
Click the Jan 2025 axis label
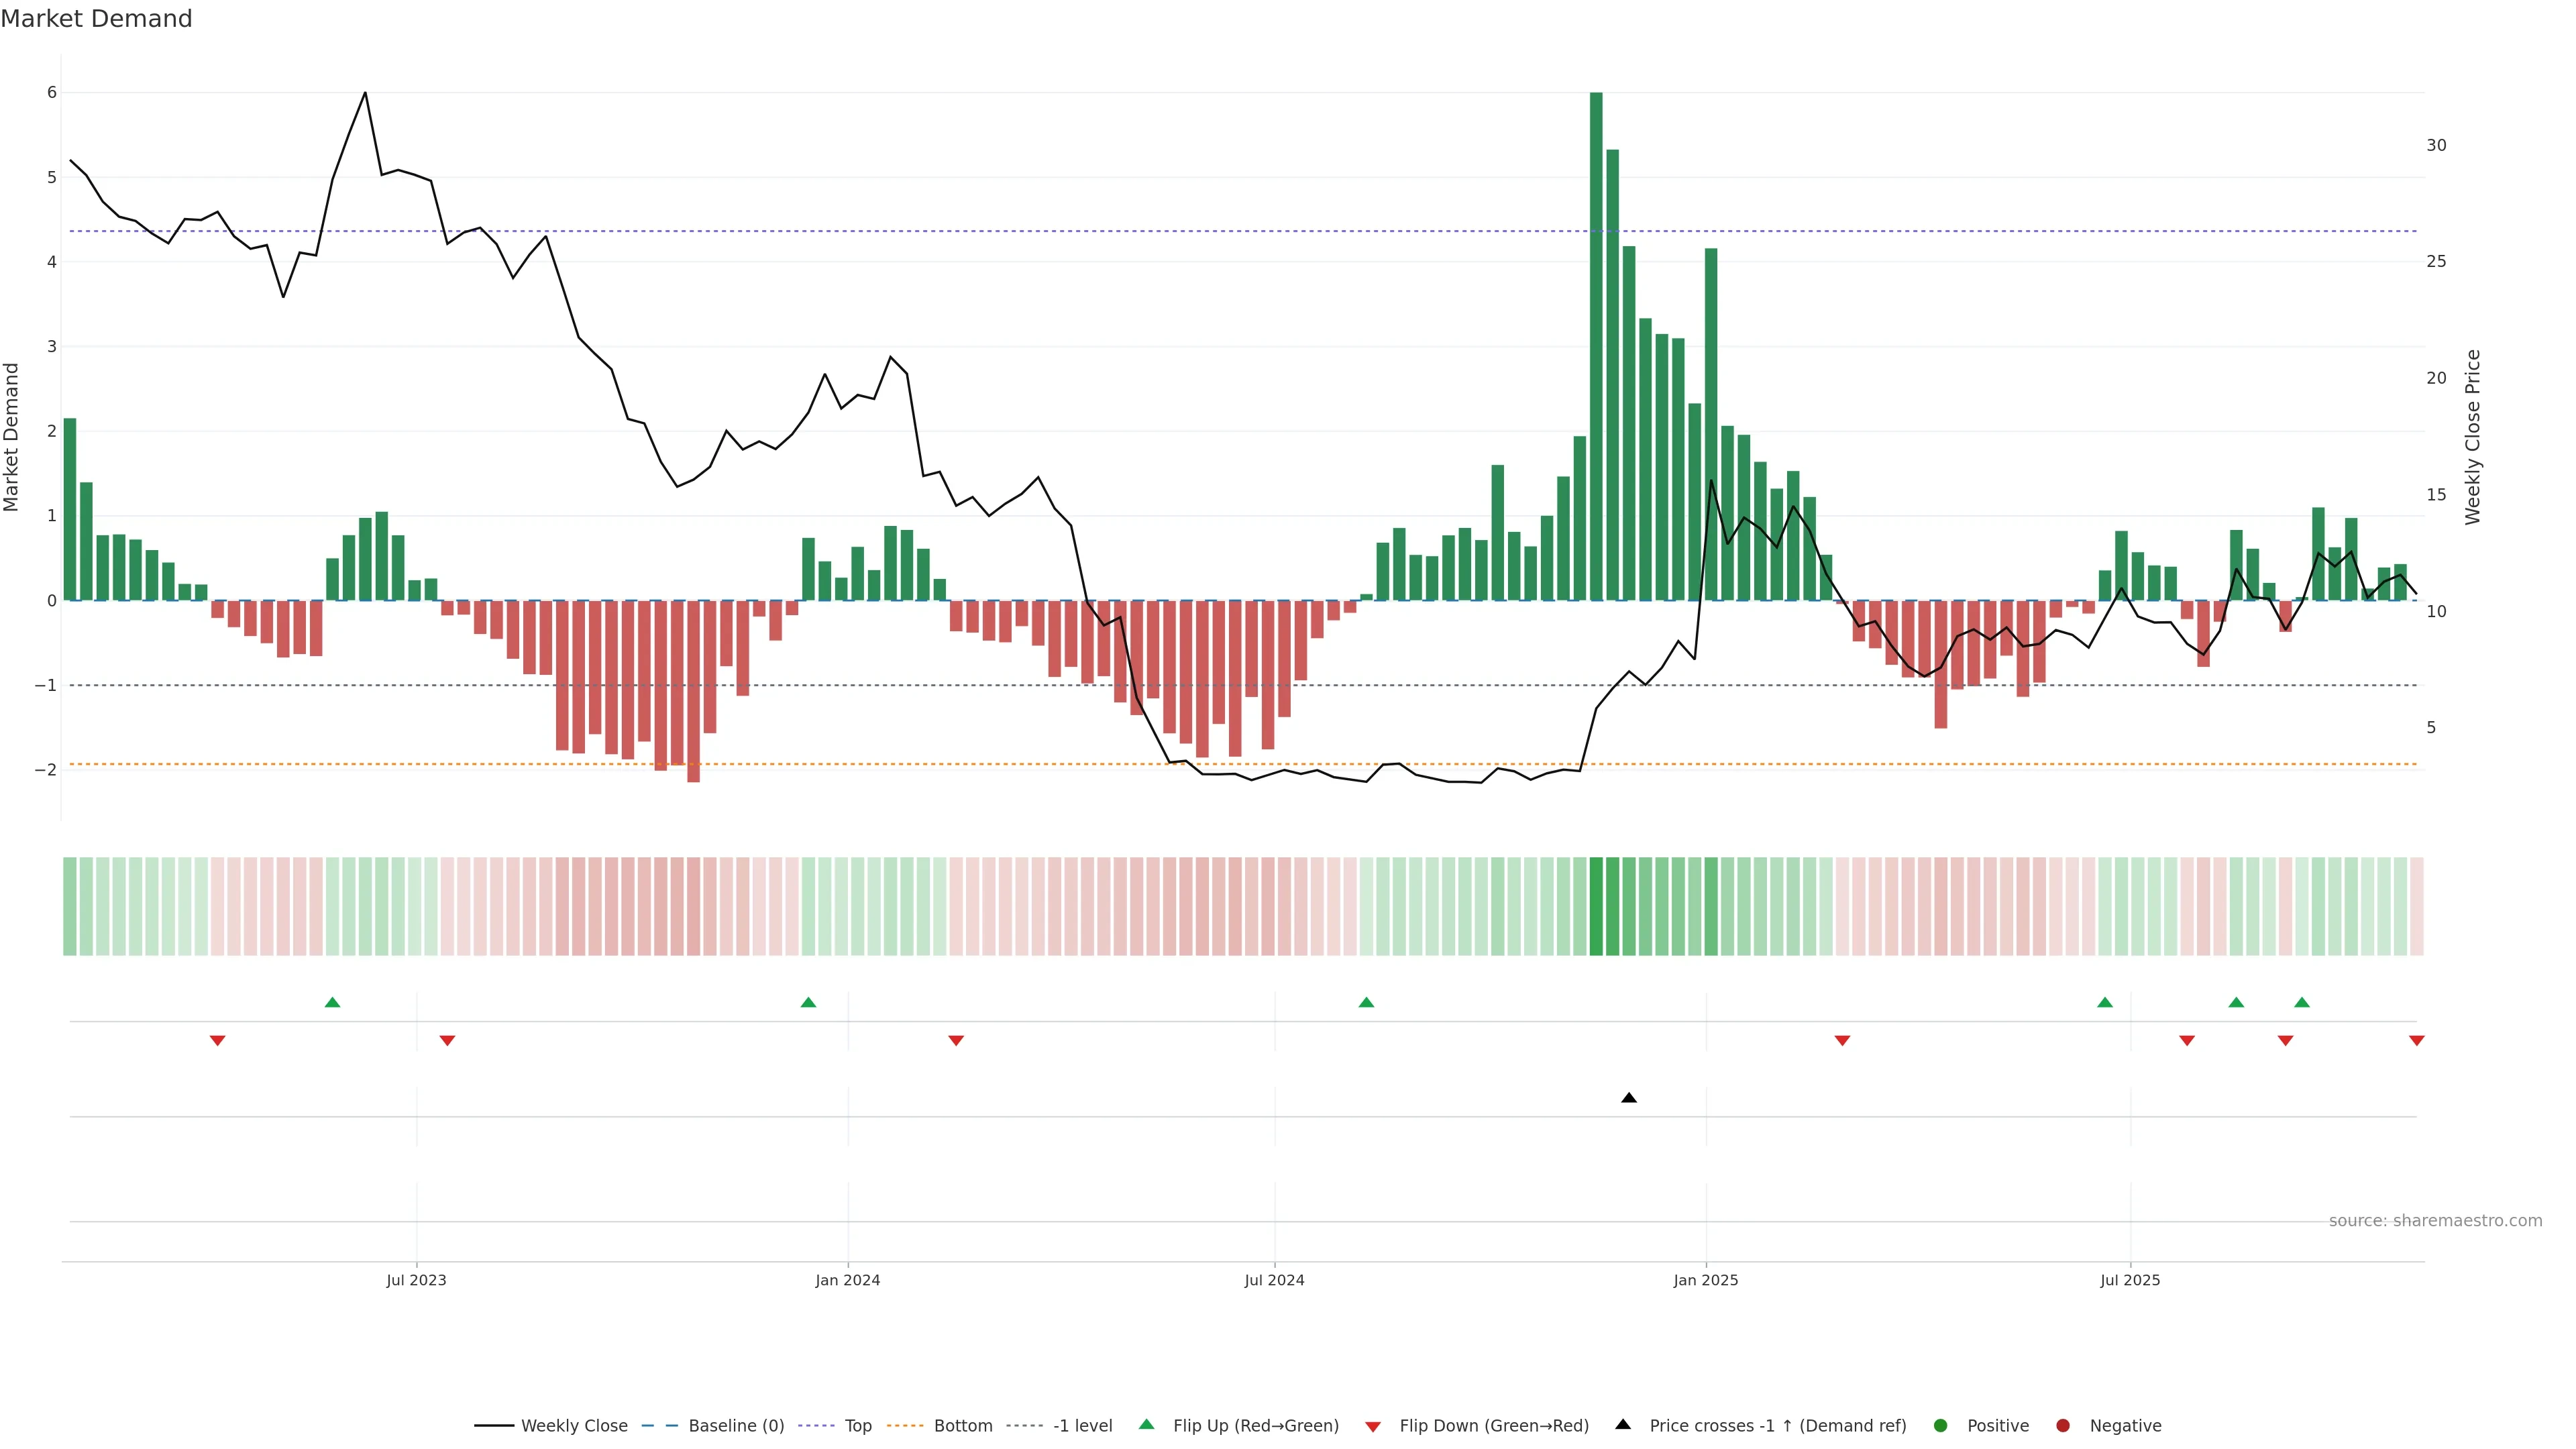click(1705, 1280)
